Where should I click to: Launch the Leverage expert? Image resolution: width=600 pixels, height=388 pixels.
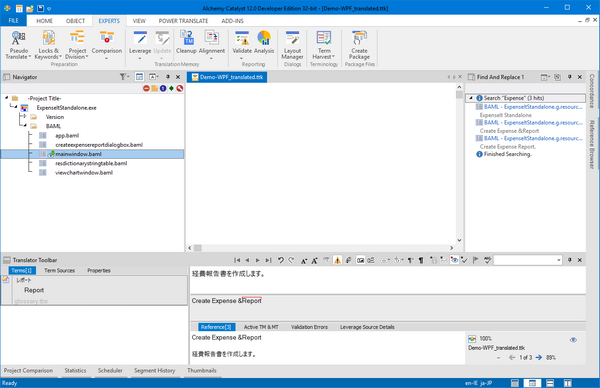[140, 44]
